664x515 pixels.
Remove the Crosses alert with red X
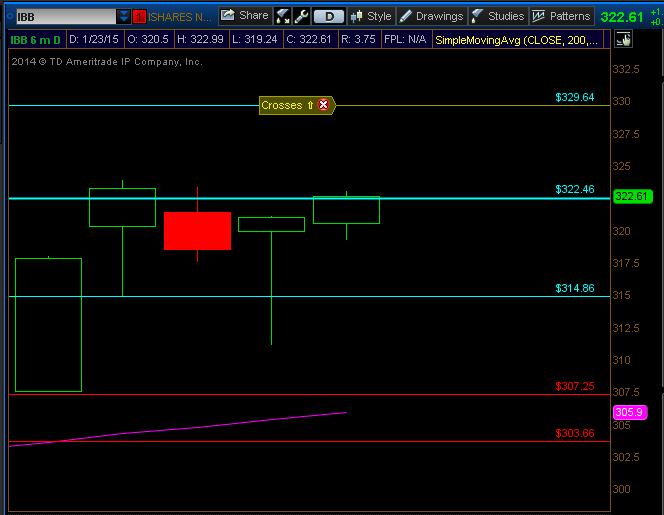324,105
